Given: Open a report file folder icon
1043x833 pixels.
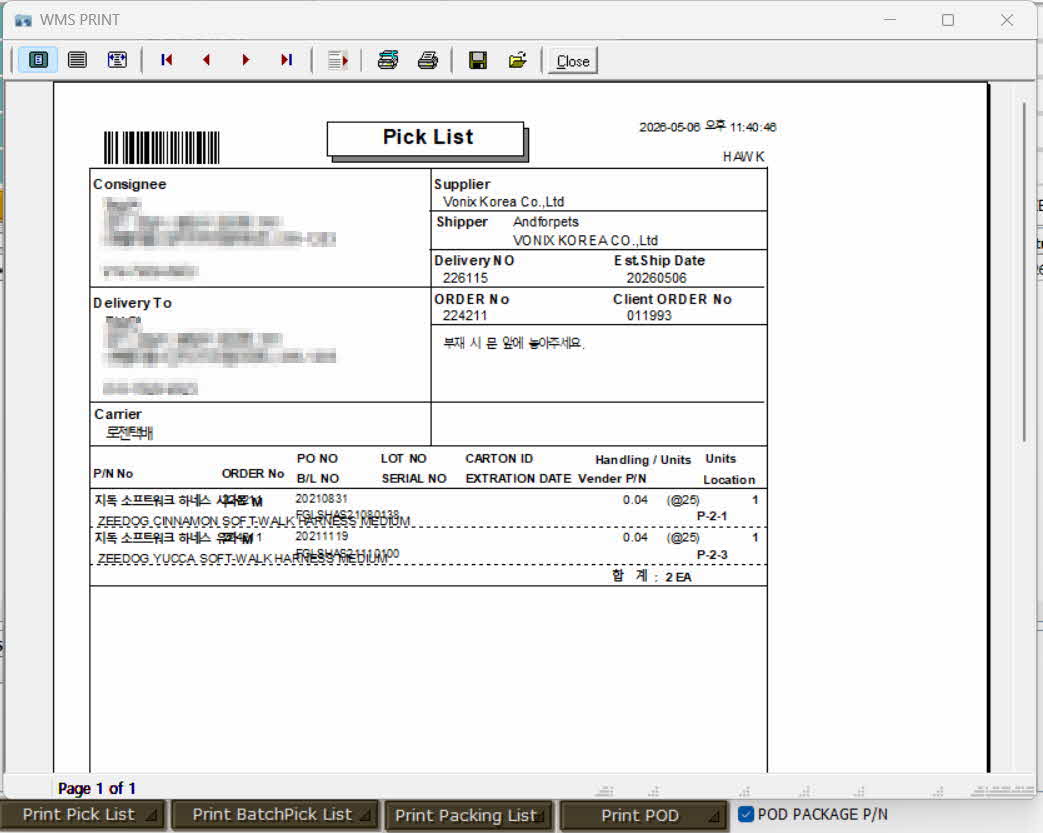Looking at the screenshot, I should pos(518,60).
